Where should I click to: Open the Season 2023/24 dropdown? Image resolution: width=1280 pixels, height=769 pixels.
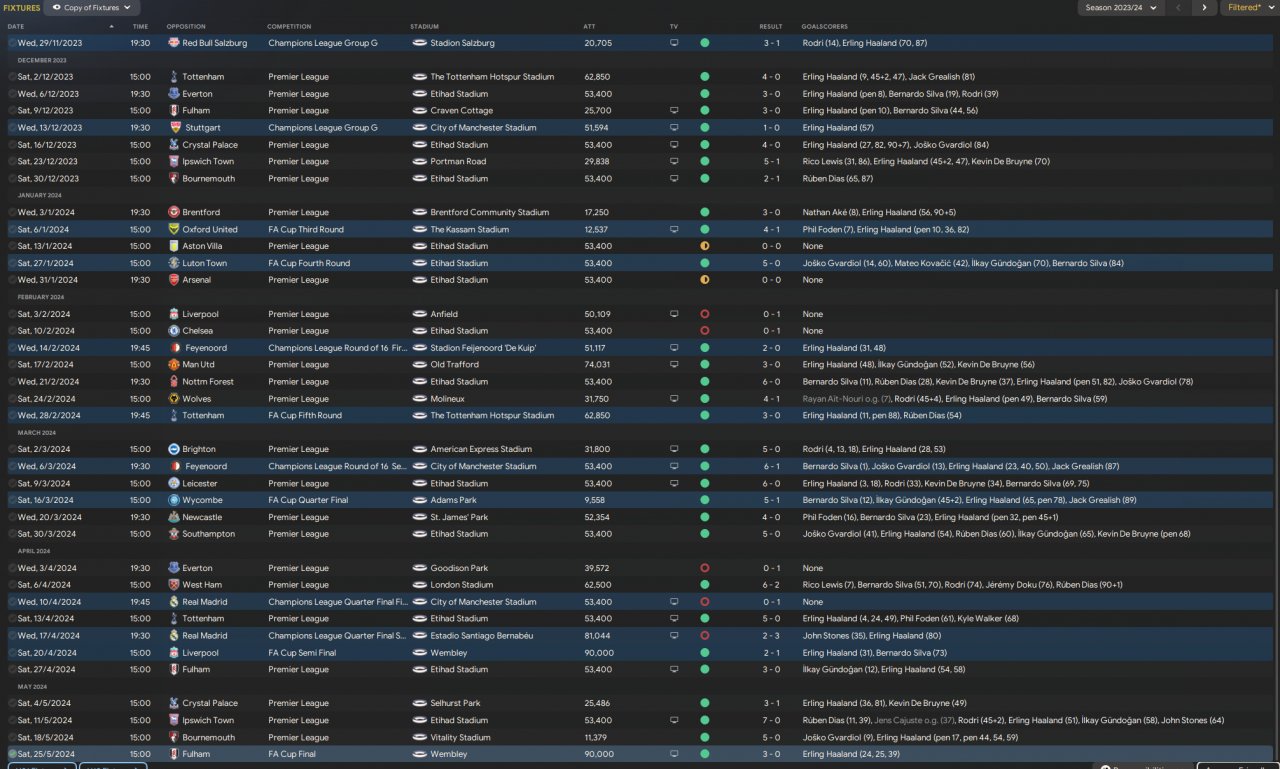[1120, 8]
